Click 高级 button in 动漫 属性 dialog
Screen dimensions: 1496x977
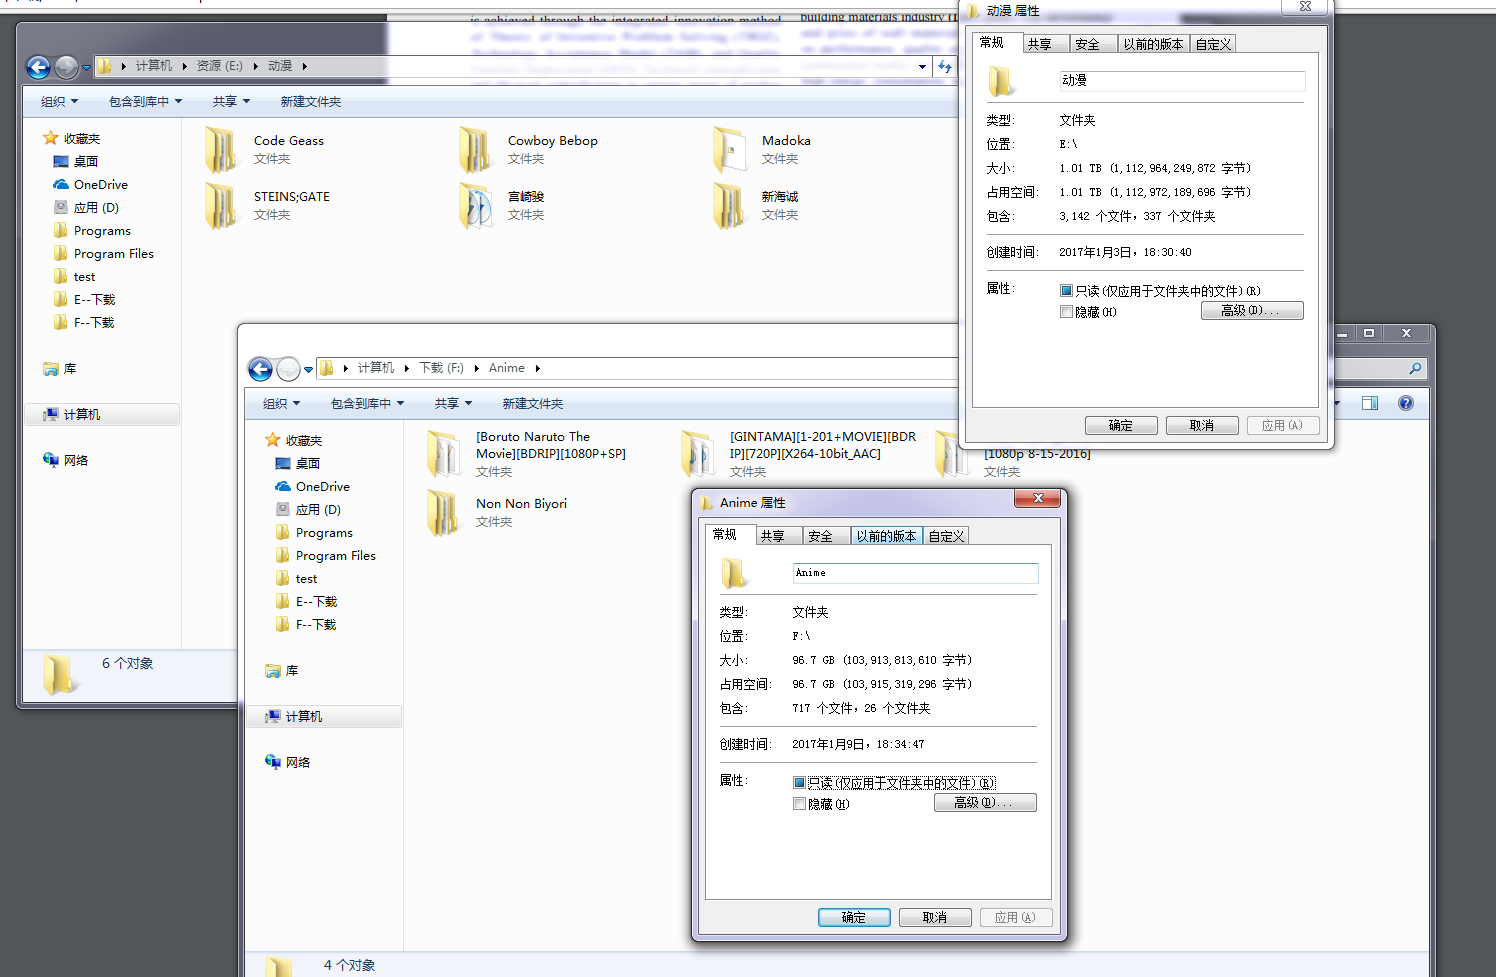(1252, 311)
